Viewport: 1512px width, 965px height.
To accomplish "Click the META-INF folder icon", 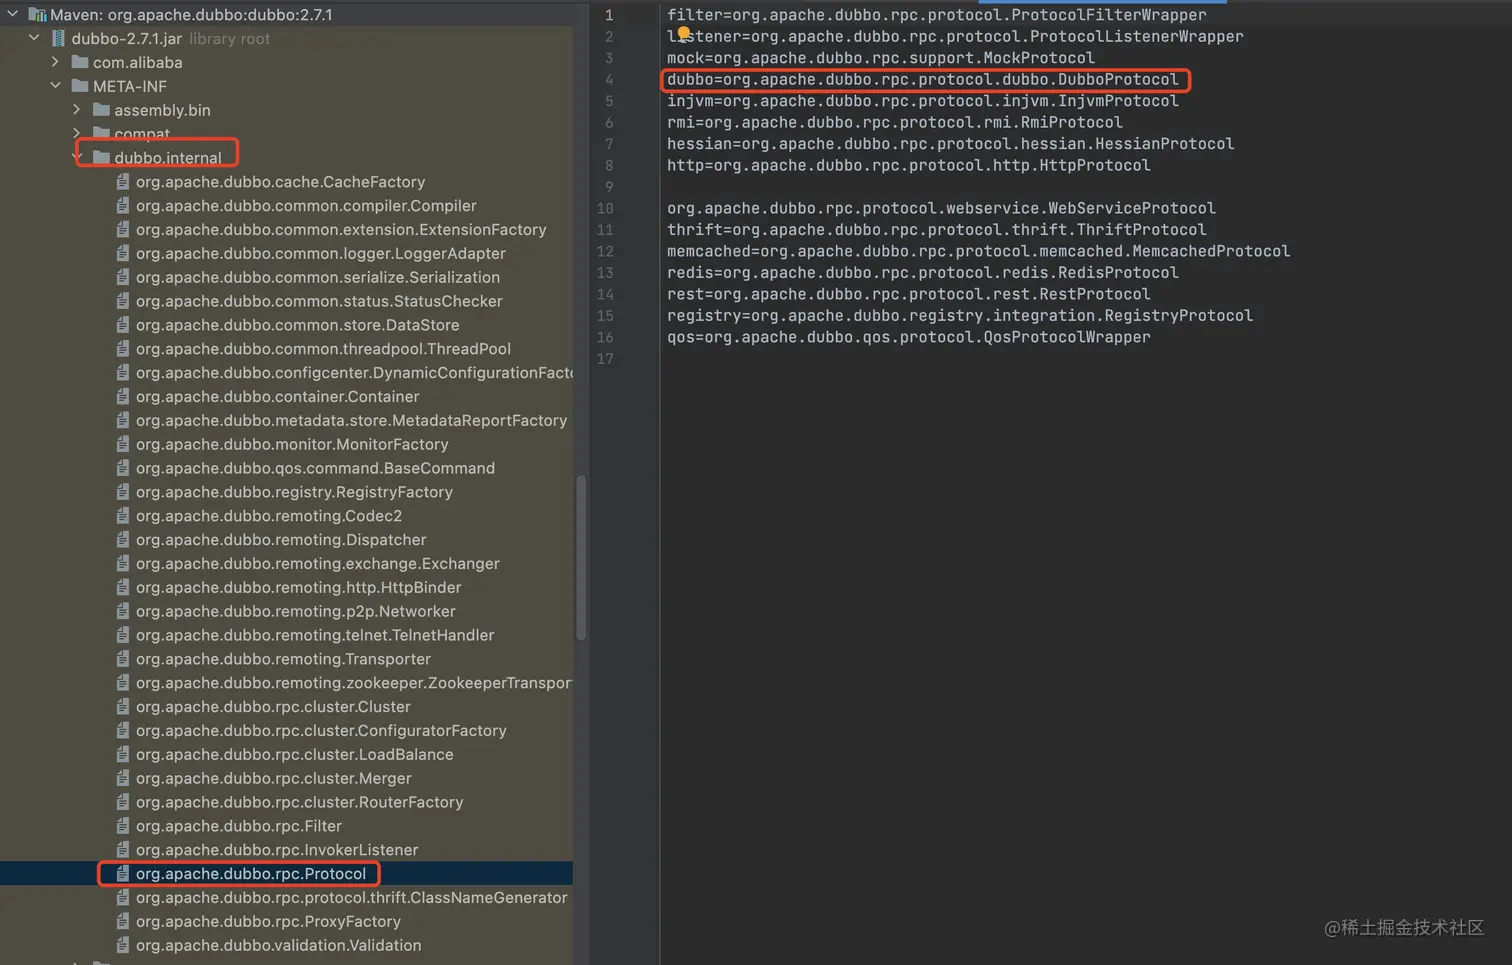I will [80, 86].
